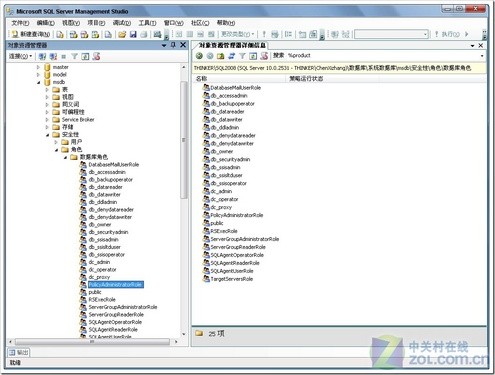Screen dimensions: 495x375
Task: Open the 窗口(W) menu
Action: 174,23
